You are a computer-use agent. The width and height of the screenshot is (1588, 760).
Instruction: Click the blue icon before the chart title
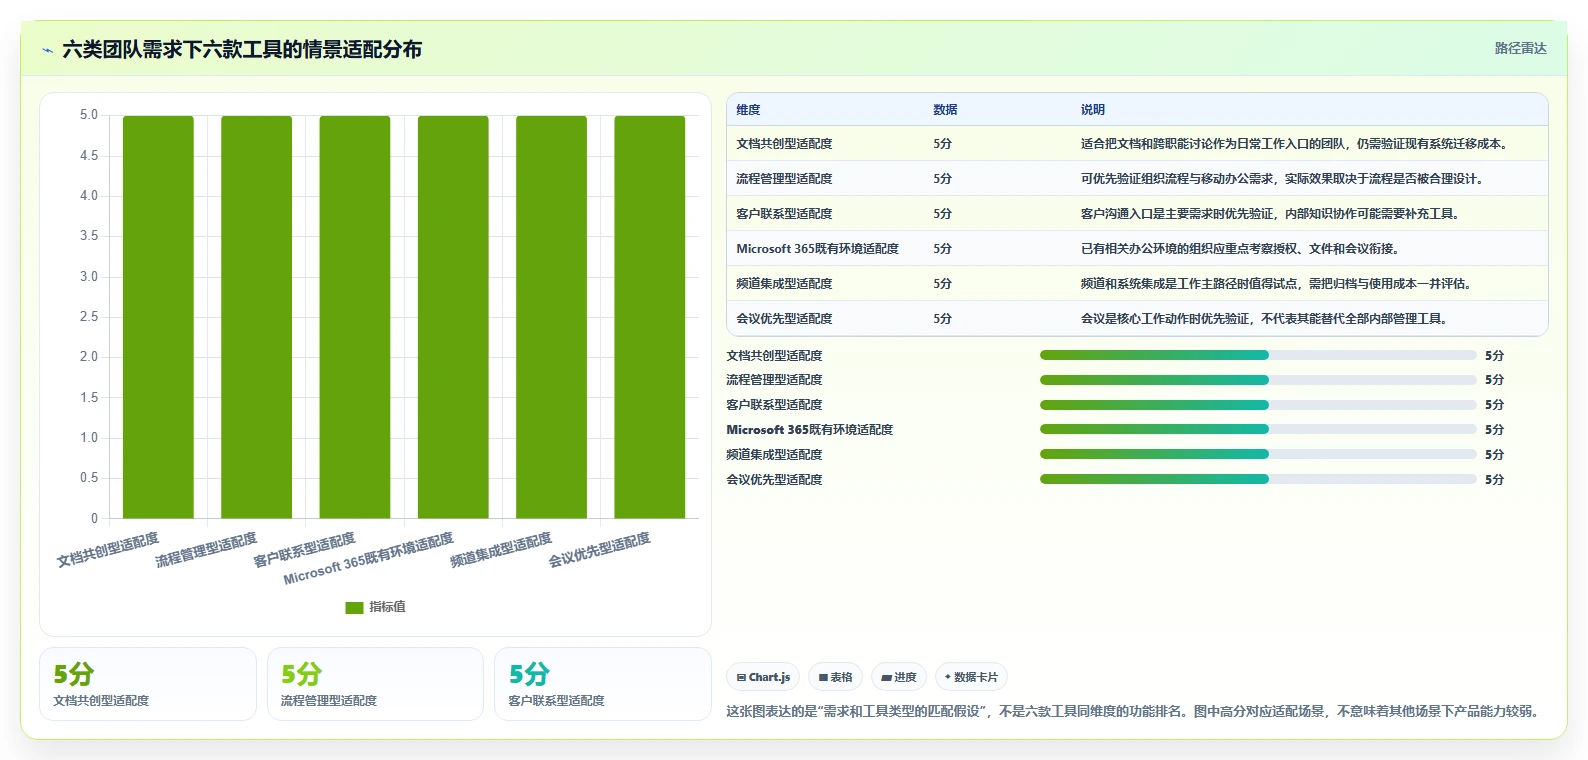point(47,50)
